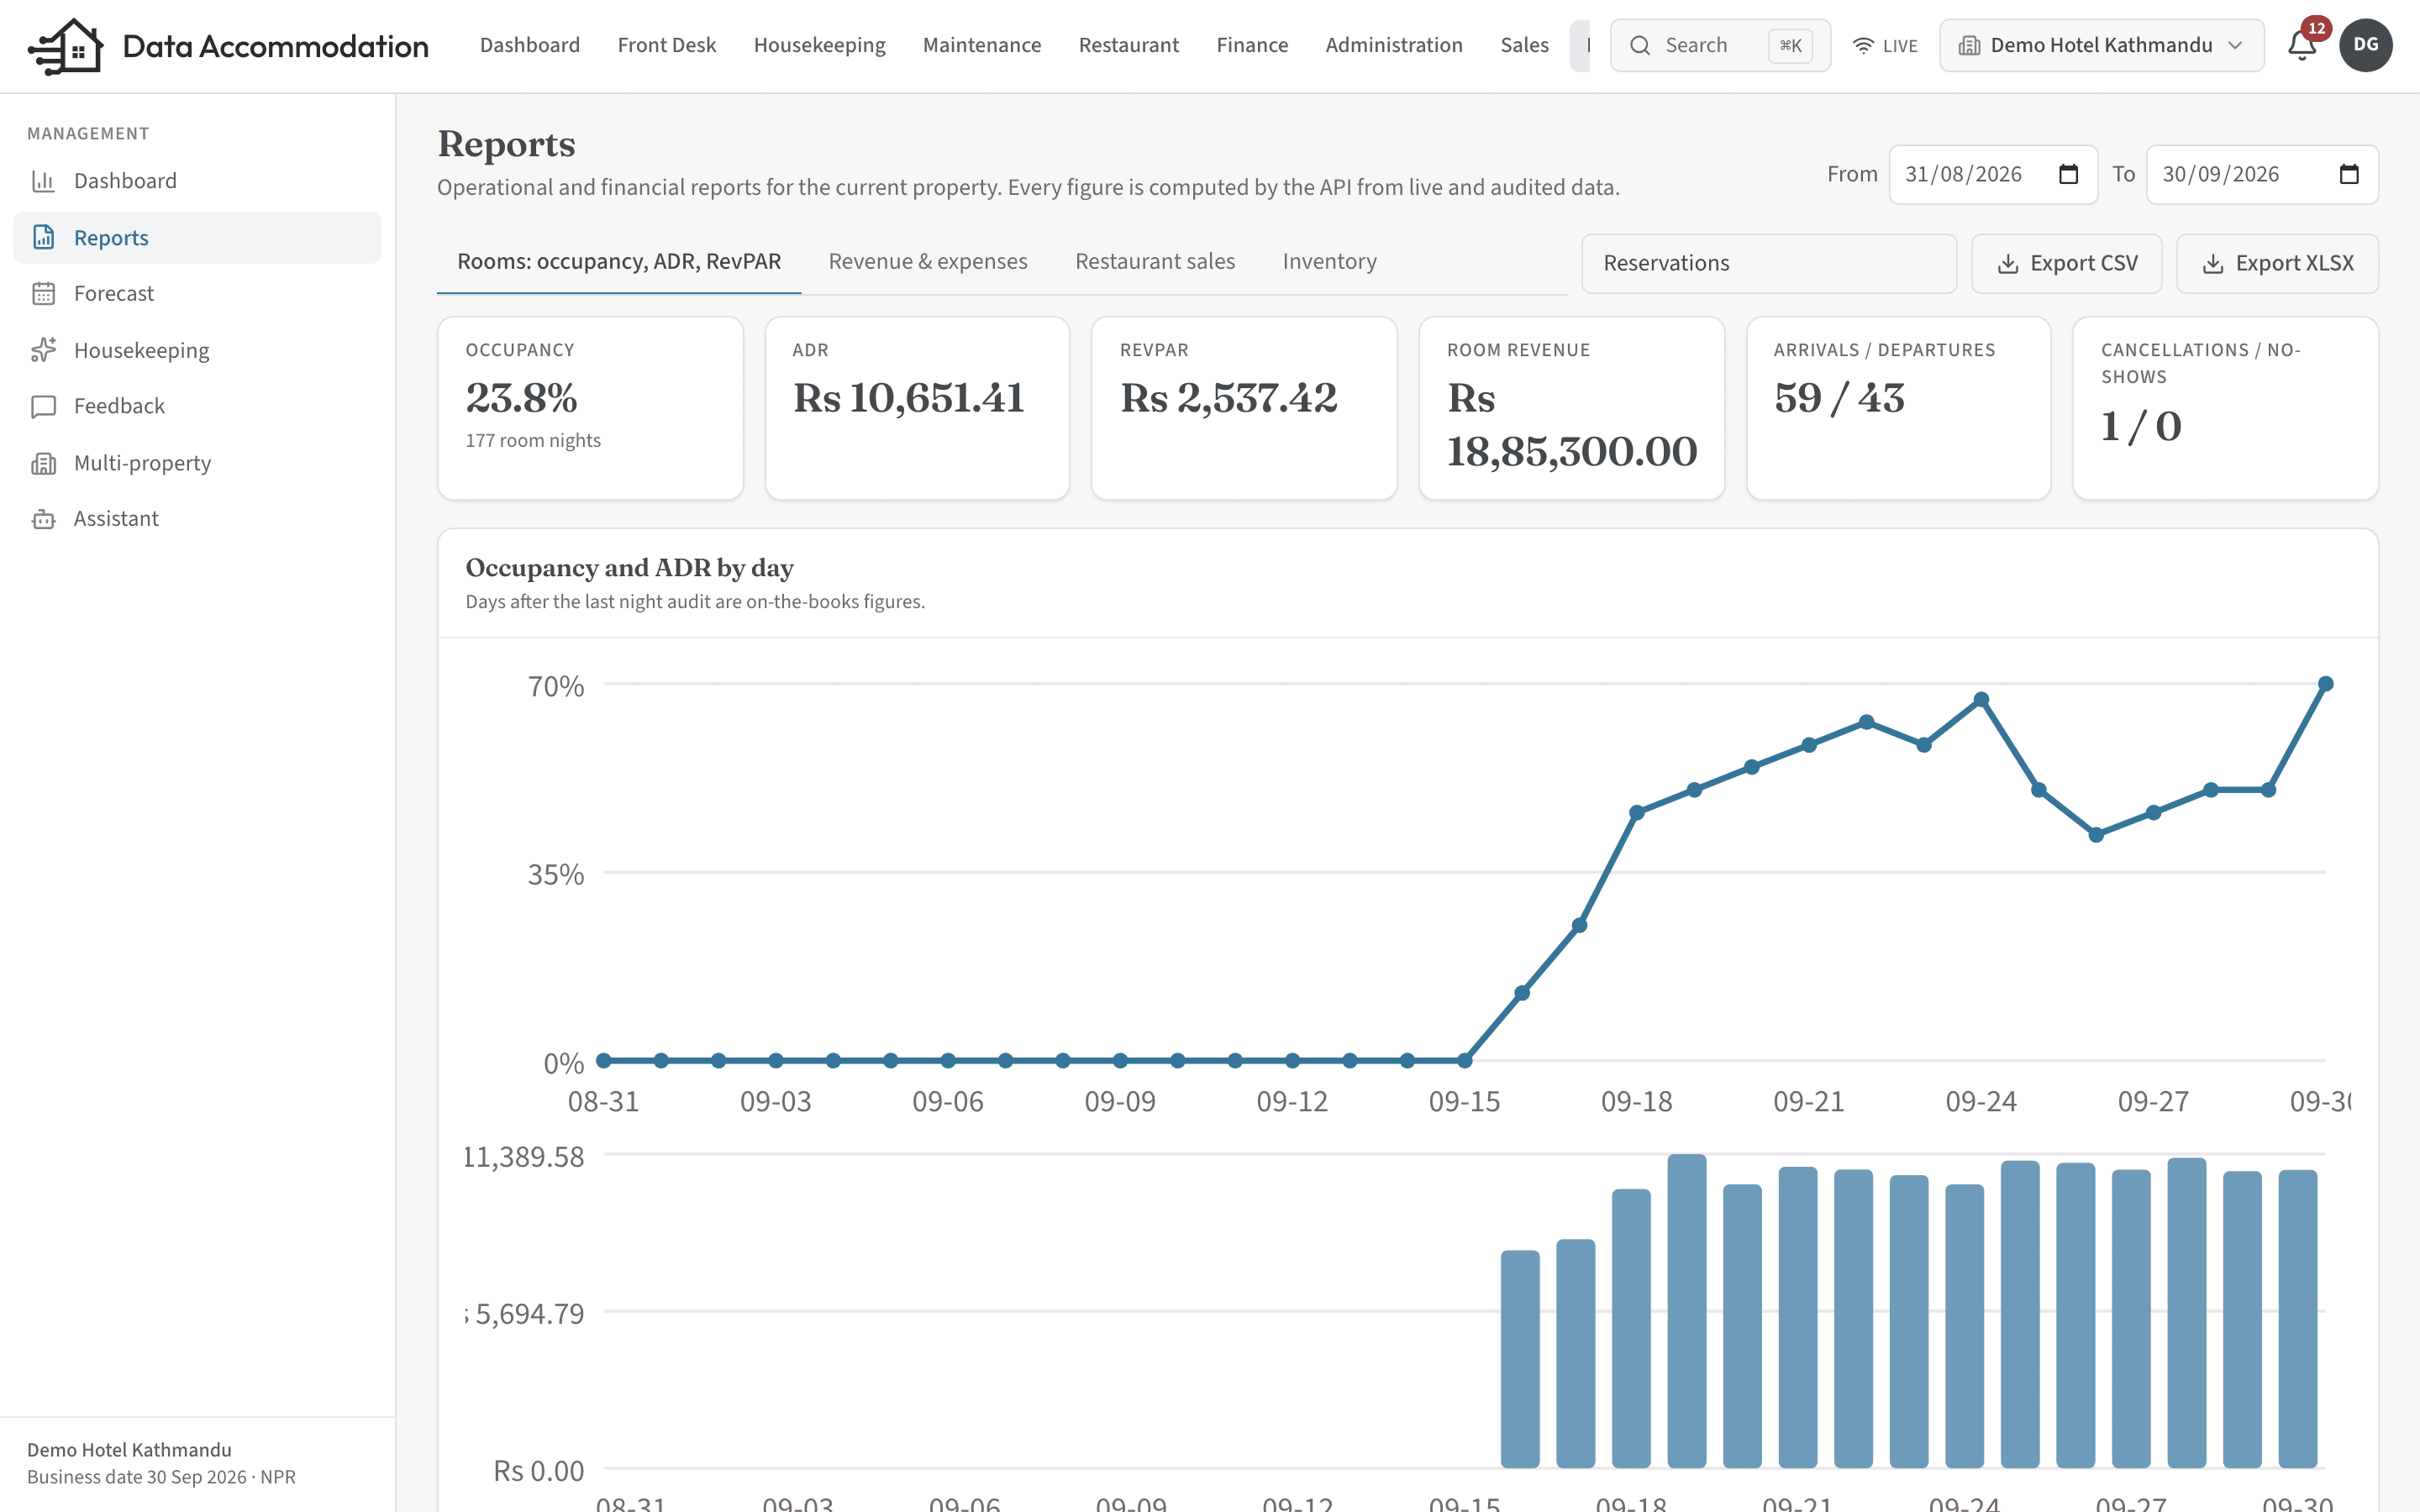The width and height of the screenshot is (2420, 1512).
Task: Click the Forecast calendar sidebar icon
Action: tap(43, 293)
